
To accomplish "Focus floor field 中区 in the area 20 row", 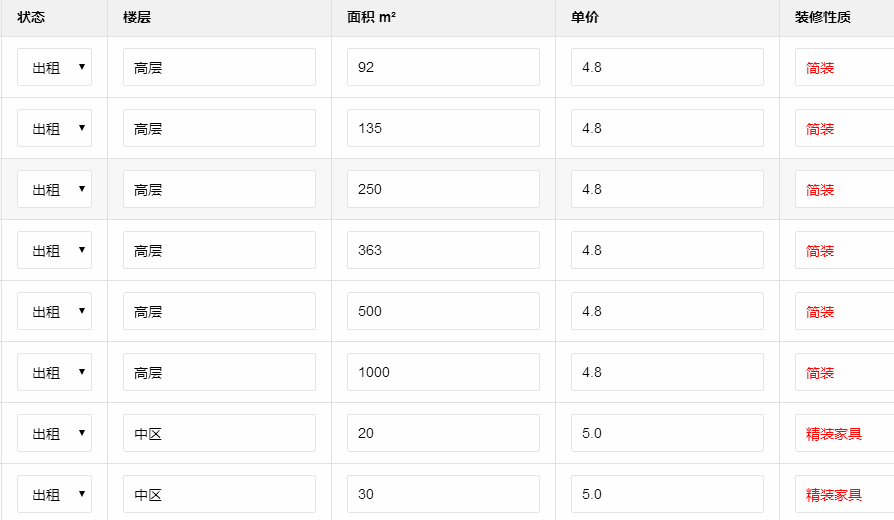I will (x=219, y=434).
